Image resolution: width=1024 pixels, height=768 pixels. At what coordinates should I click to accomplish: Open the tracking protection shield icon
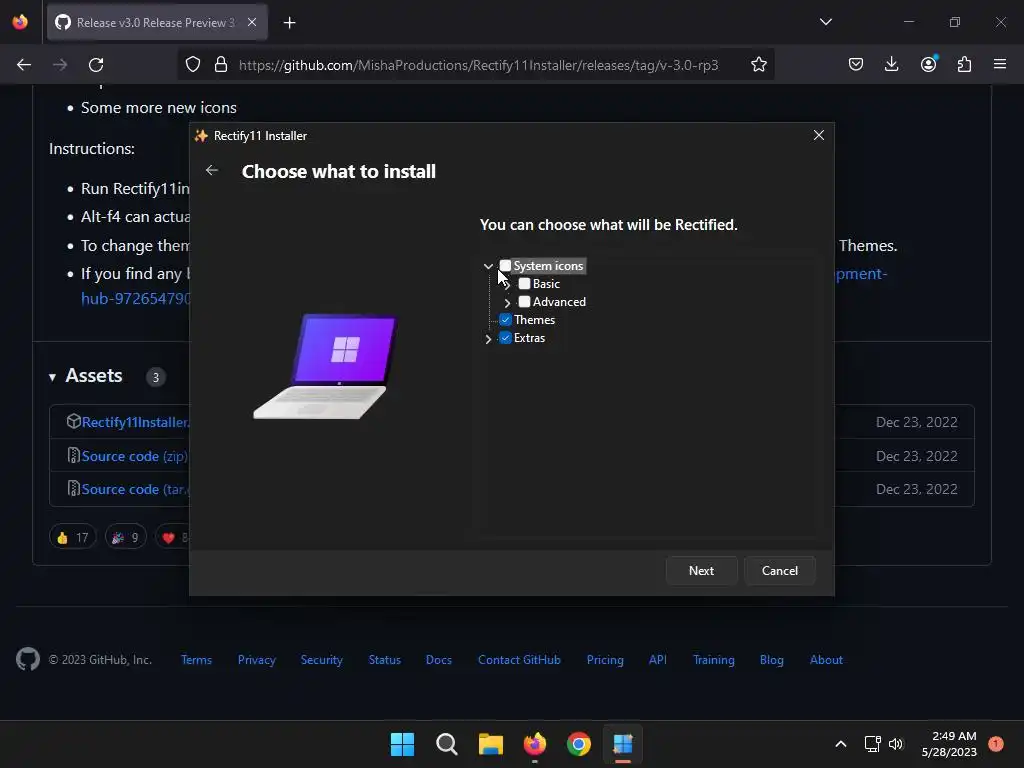(x=193, y=65)
